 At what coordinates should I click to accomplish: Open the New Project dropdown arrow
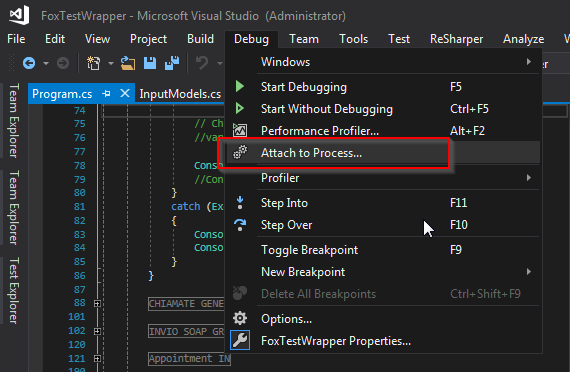(x=111, y=64)
